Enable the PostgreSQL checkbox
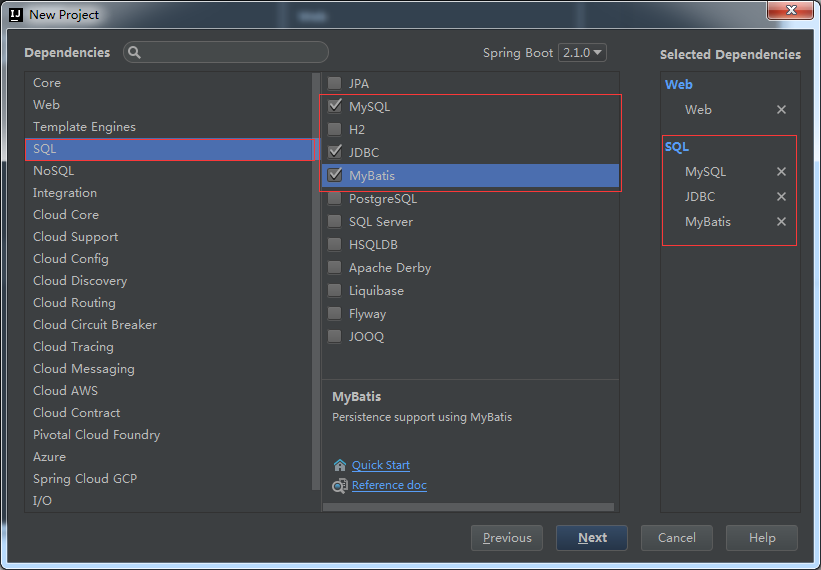The image size is (821, 570). pyautogui.click(x=335, y=199)
